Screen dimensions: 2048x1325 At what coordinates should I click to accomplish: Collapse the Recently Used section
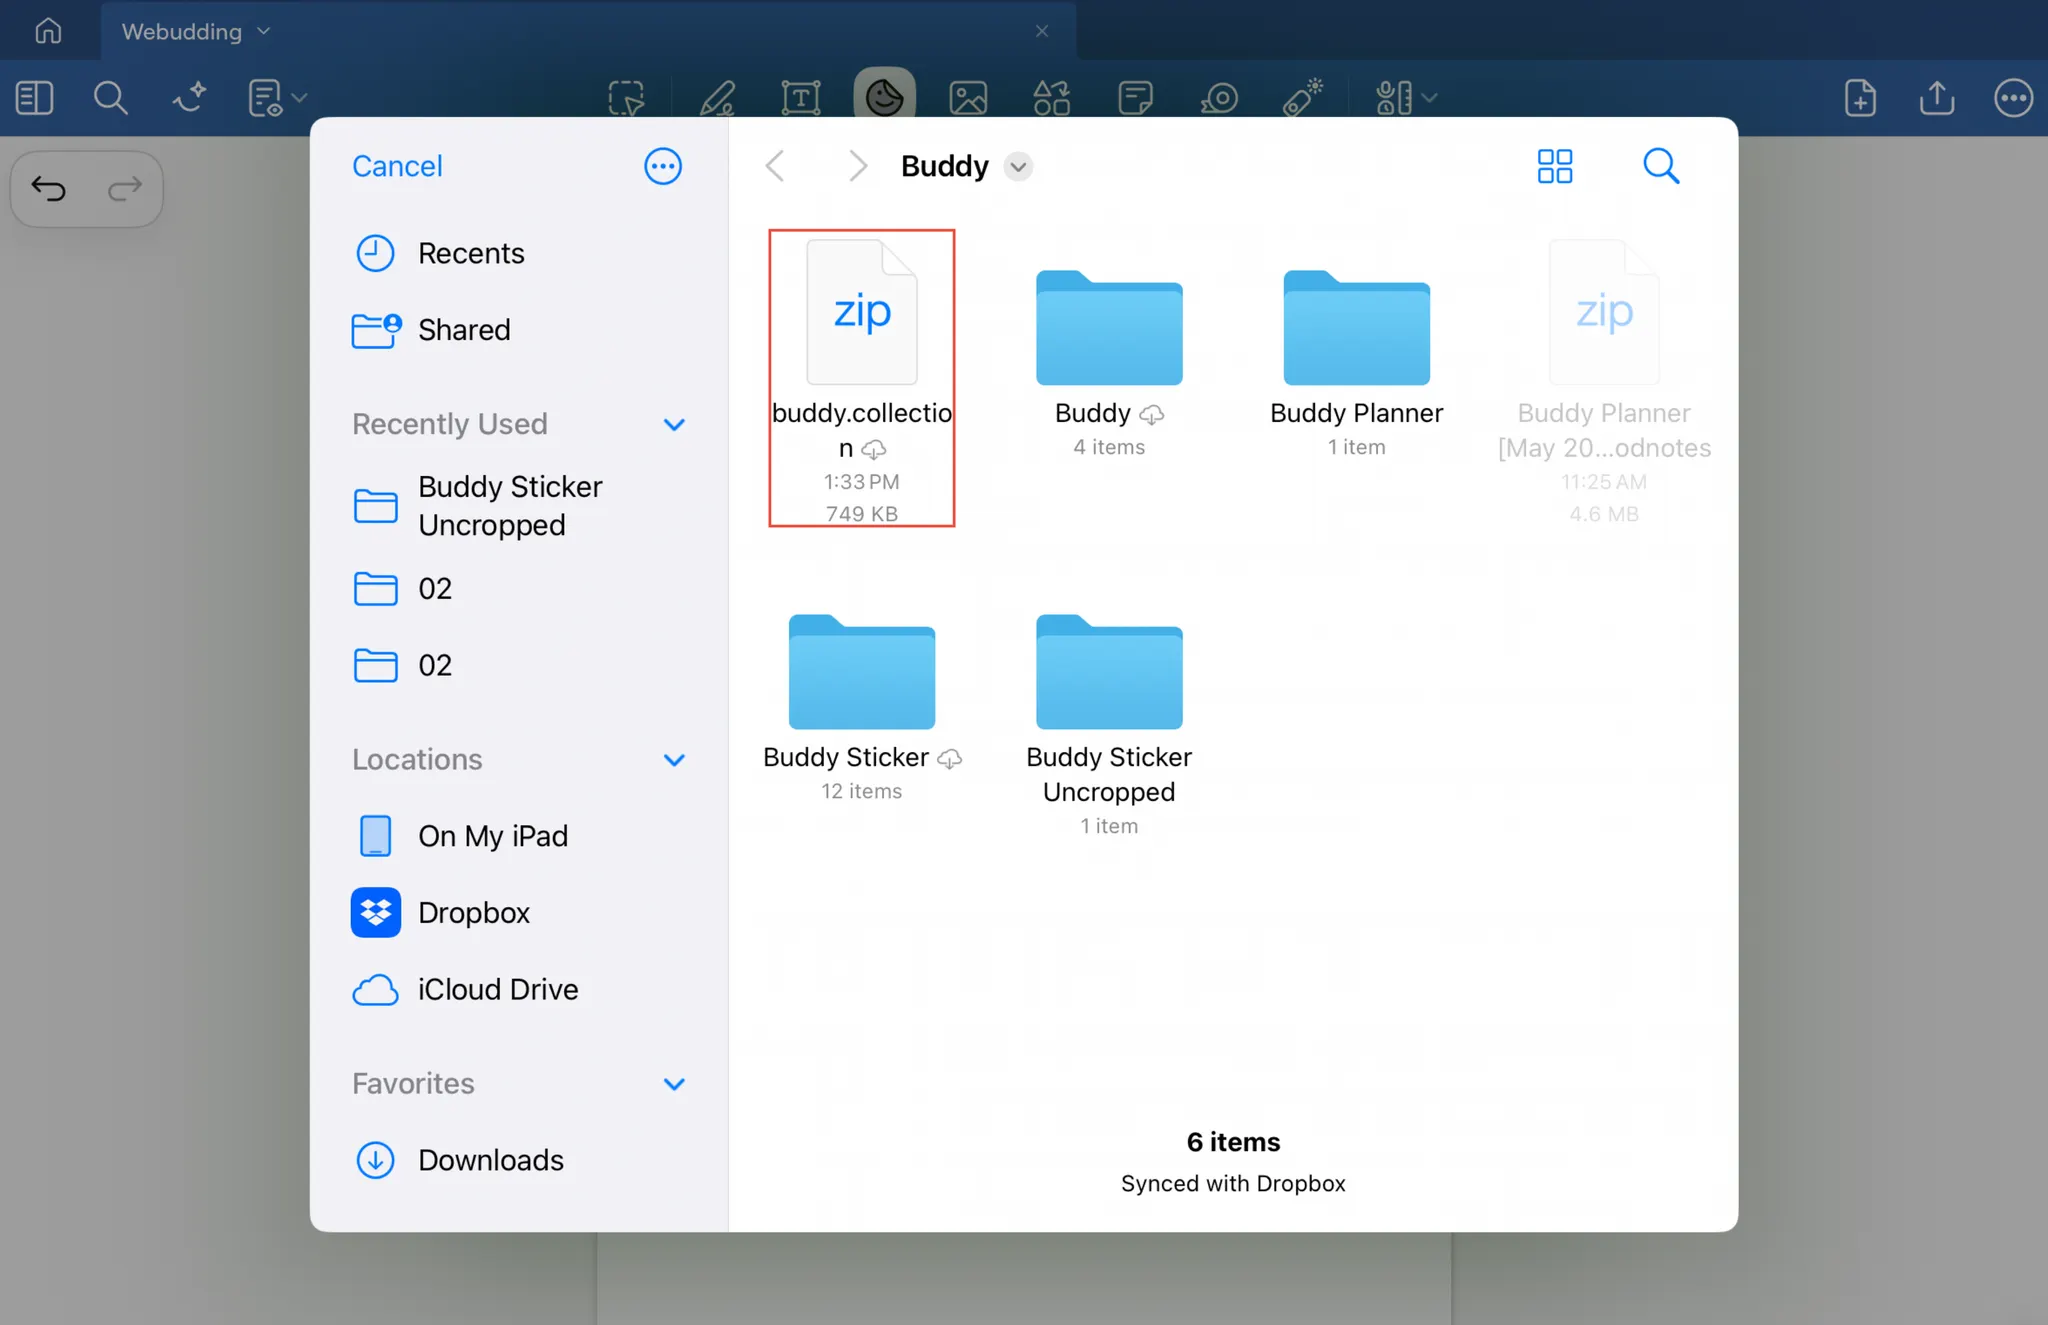674,425
